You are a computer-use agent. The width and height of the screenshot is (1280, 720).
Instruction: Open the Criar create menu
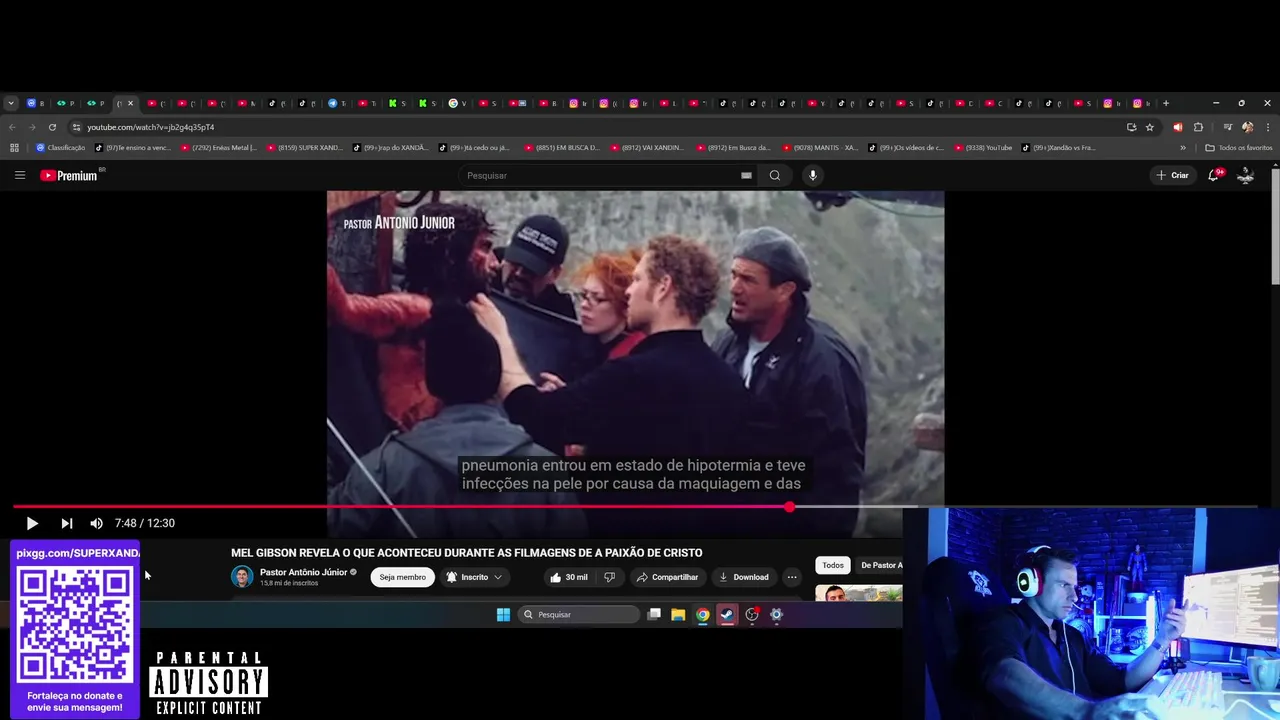click(x=1173, y=175)
